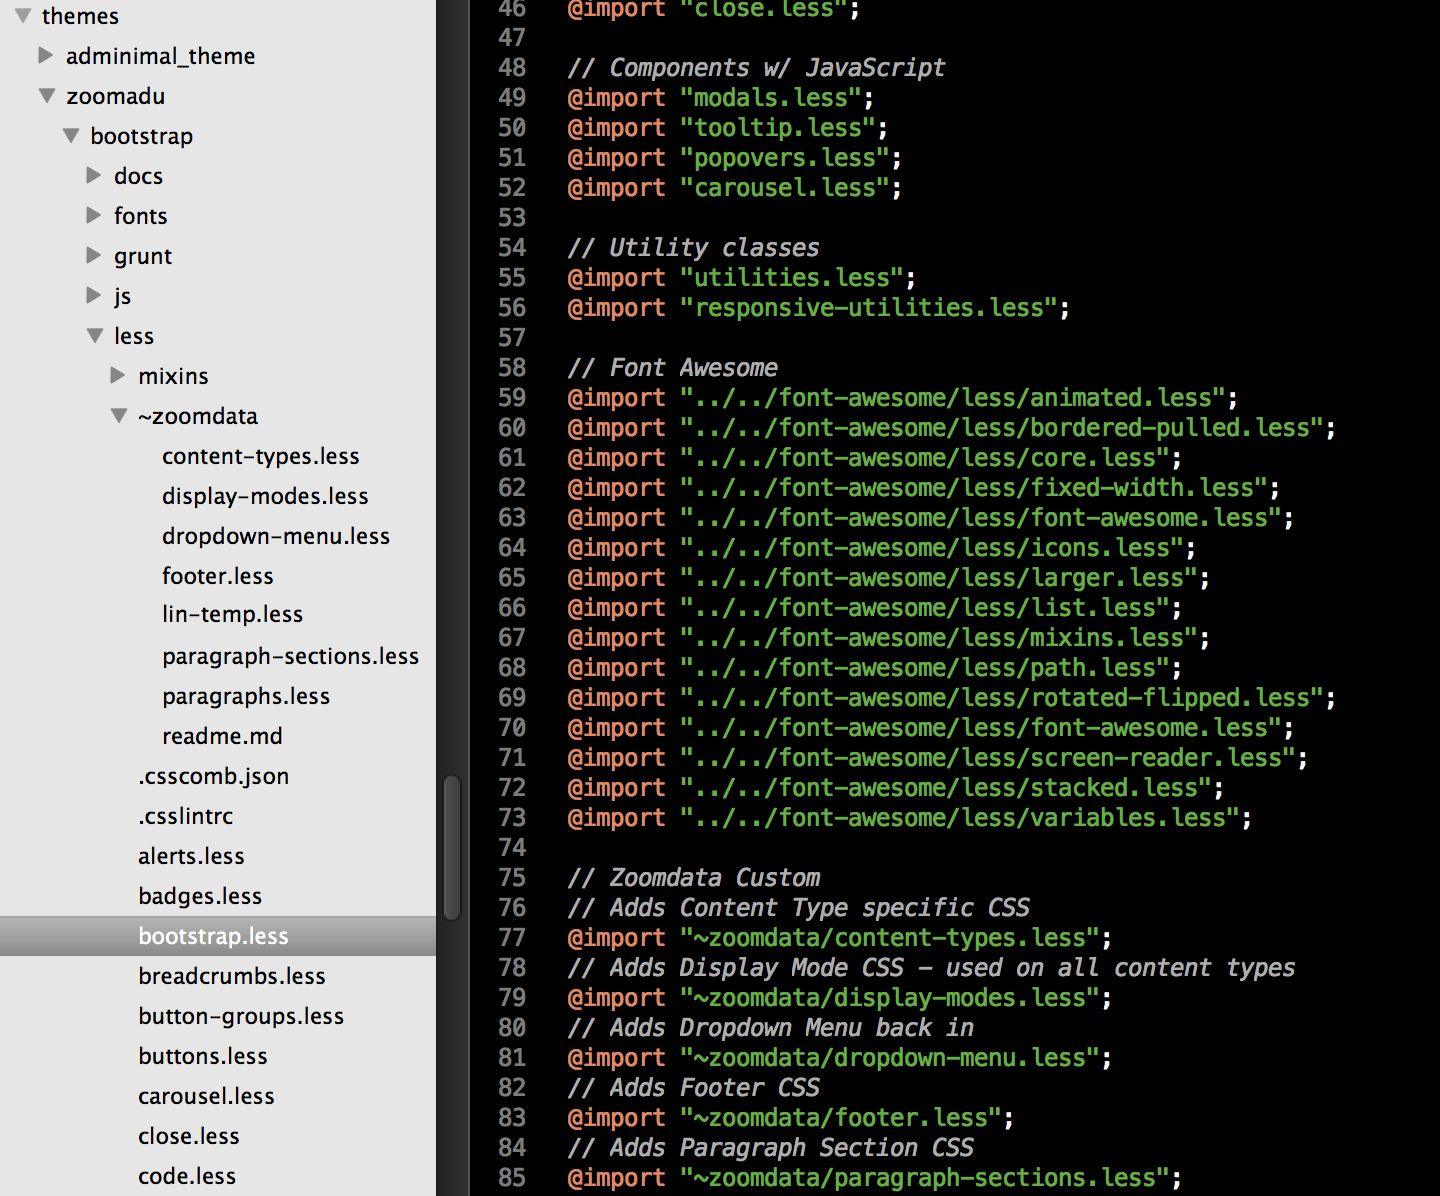1440x1196 pixels.
Task: Open close.less in the sidebar
Action: pyautogui.click(x=189, y=1136)
